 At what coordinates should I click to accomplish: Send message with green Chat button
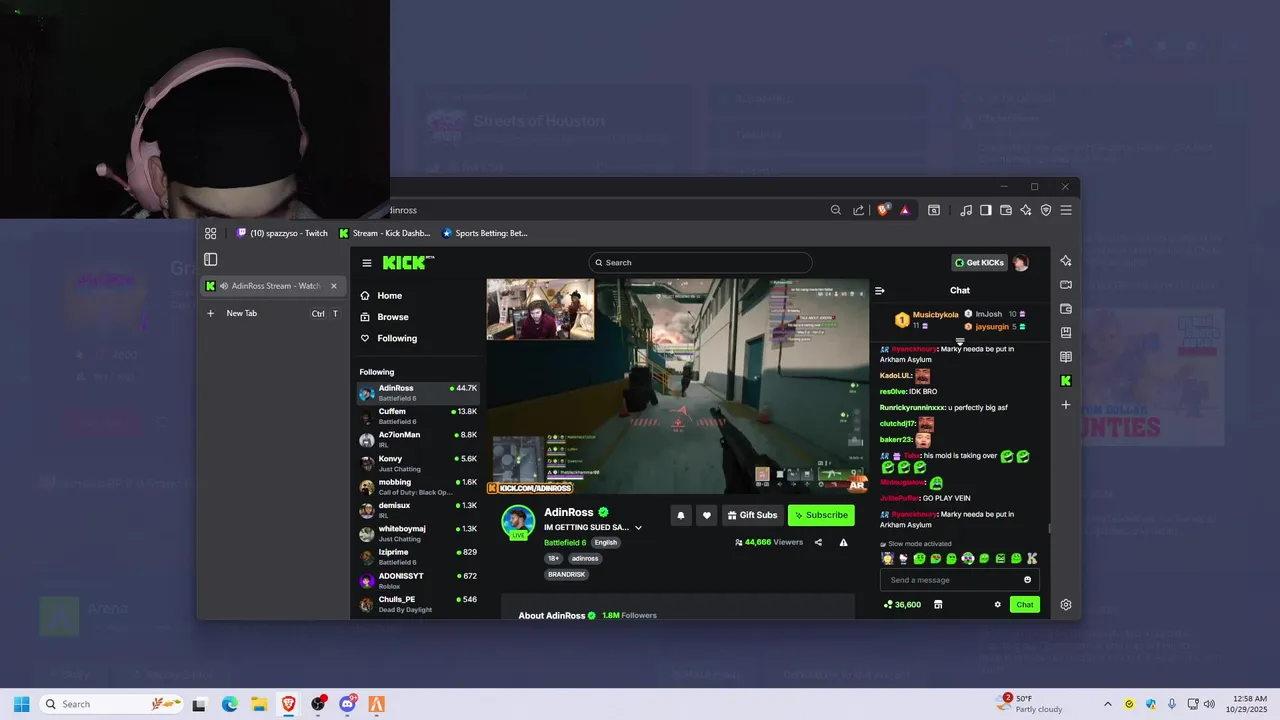click(x=1025, y=605)
